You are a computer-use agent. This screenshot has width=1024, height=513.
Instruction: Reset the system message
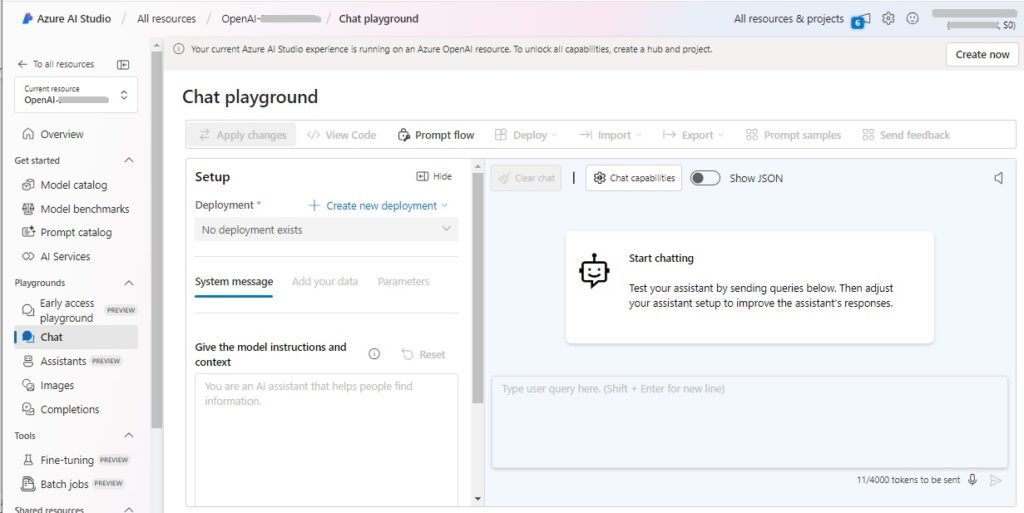pyautogui.click(x=423, y=354)
